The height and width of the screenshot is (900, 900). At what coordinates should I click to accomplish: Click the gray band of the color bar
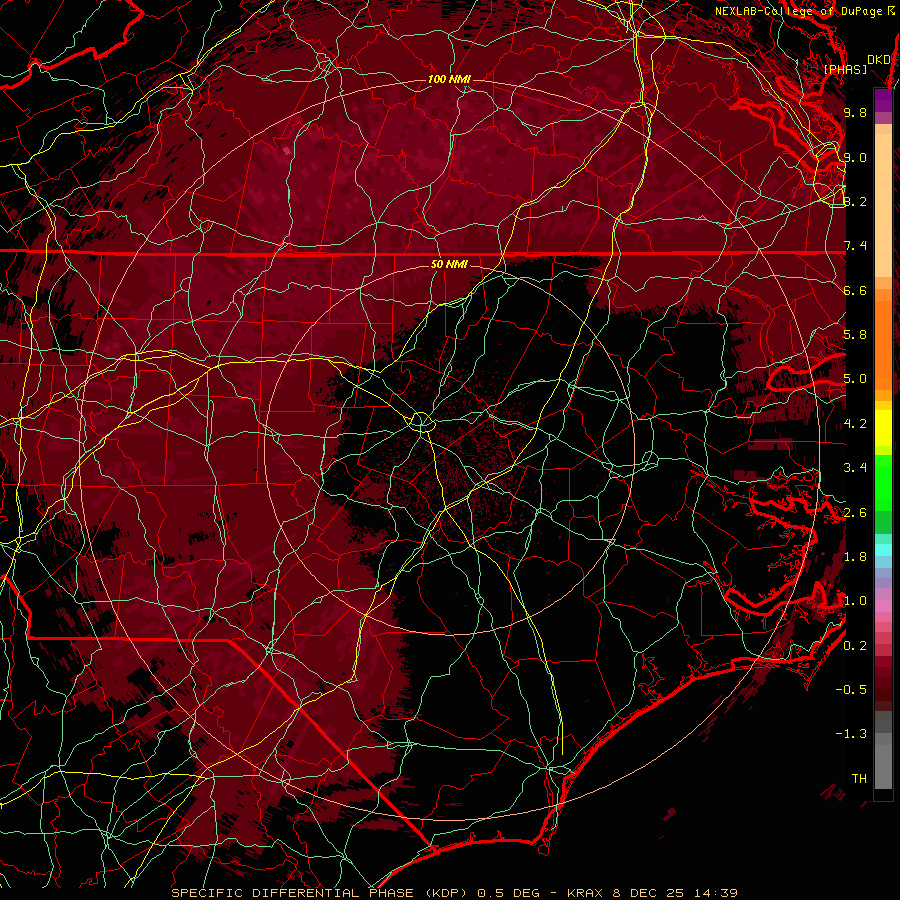pyautogui.click(x=883, y=749)
